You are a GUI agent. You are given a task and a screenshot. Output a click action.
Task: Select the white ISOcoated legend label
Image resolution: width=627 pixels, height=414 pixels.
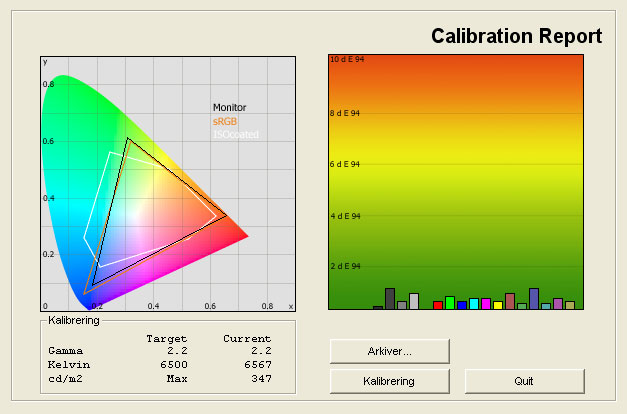coord(233,134)
